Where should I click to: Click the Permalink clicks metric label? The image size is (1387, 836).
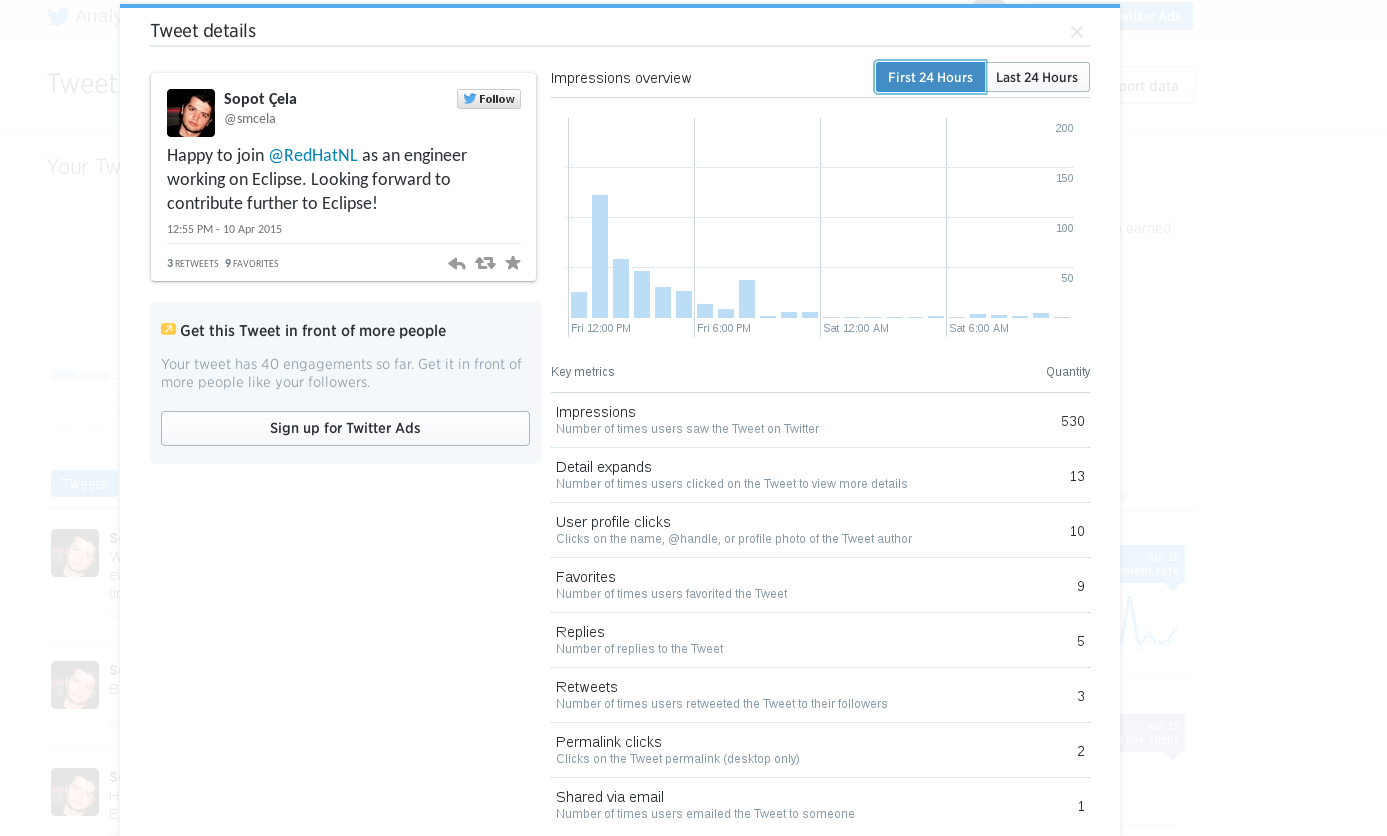coord(609,742)
